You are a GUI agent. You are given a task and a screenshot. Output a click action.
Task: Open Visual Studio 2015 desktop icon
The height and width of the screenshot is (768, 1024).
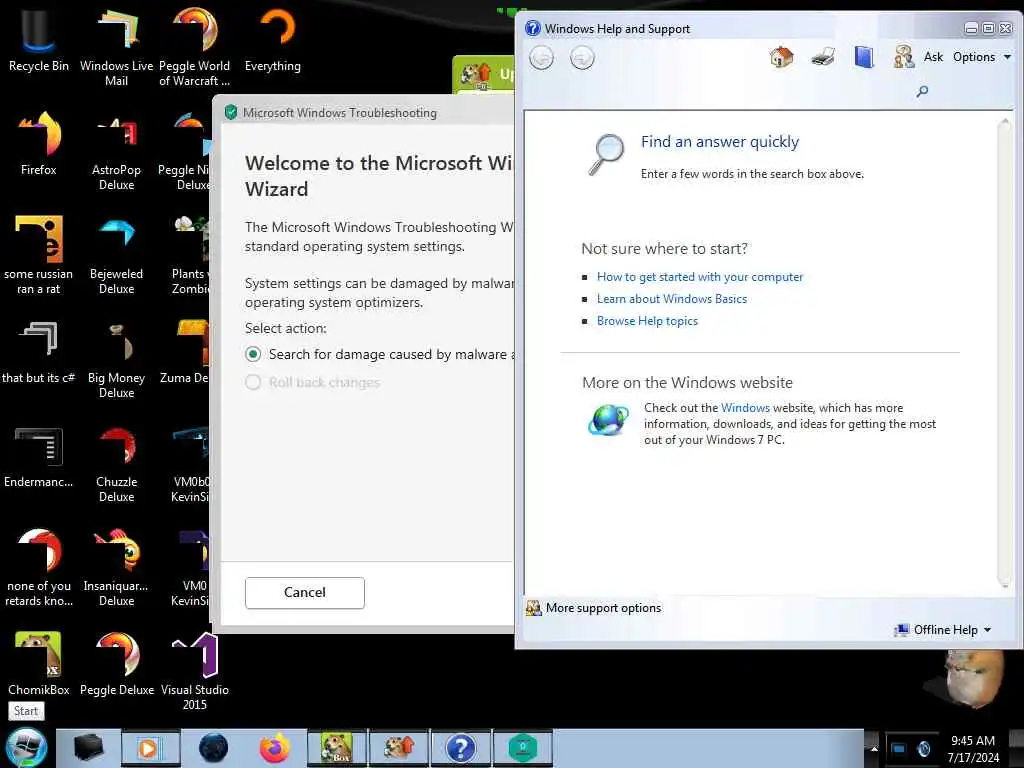(195, 671)
